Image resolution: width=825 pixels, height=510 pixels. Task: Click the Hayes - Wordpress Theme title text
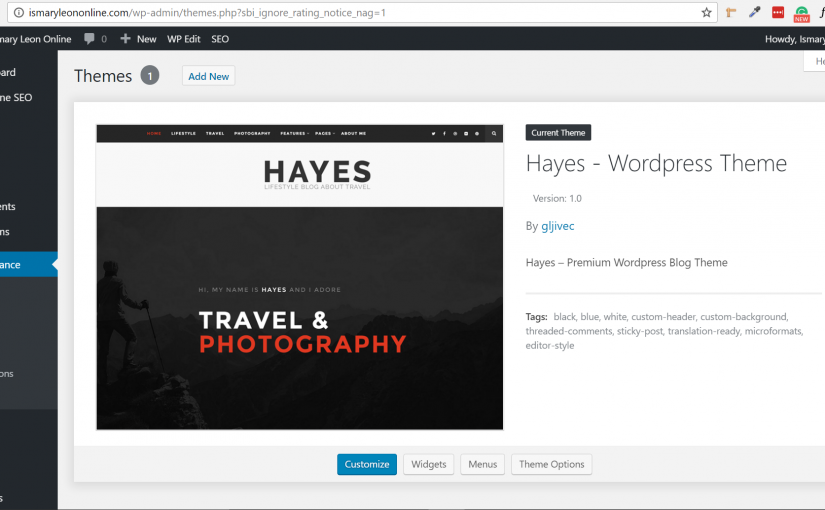click(656, 163)
